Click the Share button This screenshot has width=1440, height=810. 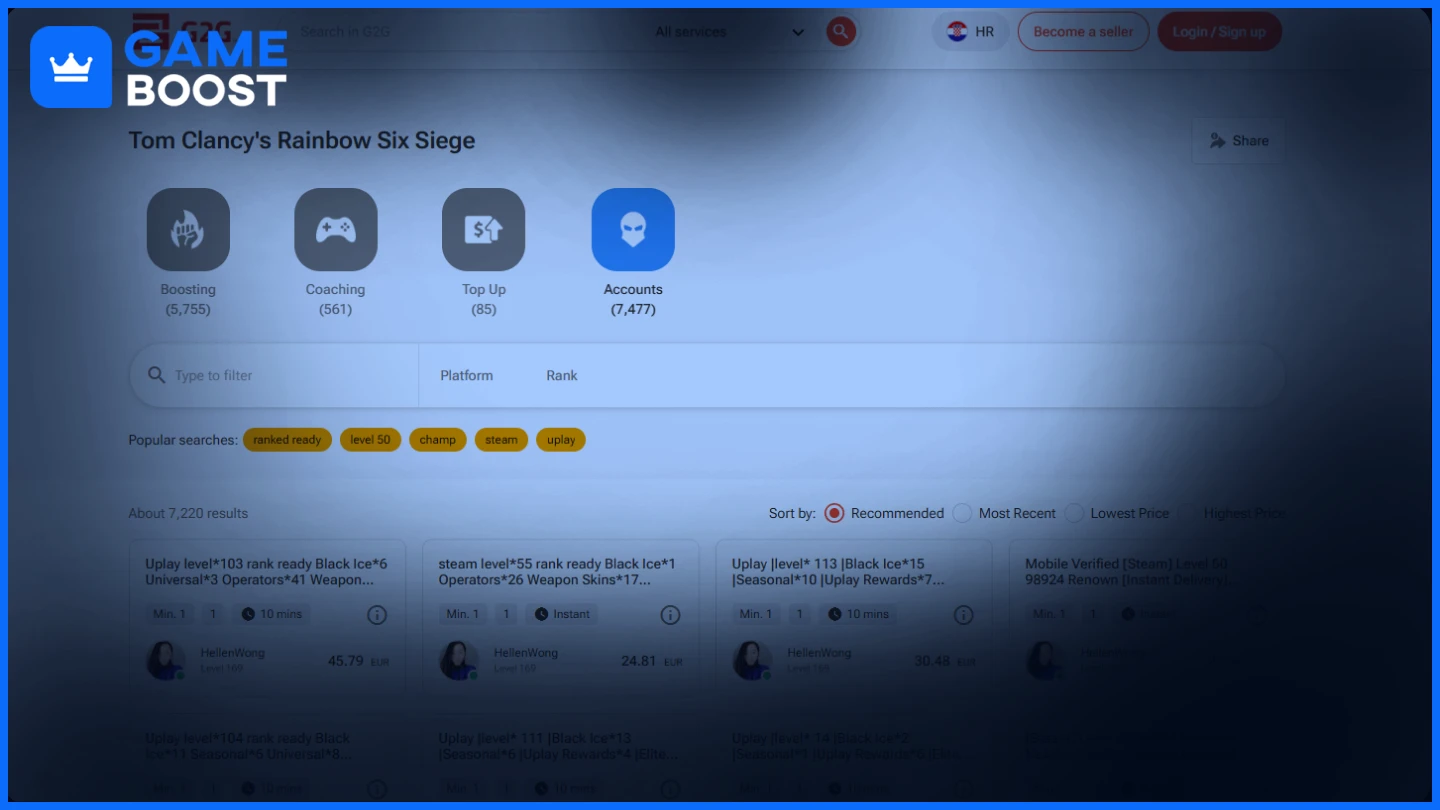point(1239,141)
